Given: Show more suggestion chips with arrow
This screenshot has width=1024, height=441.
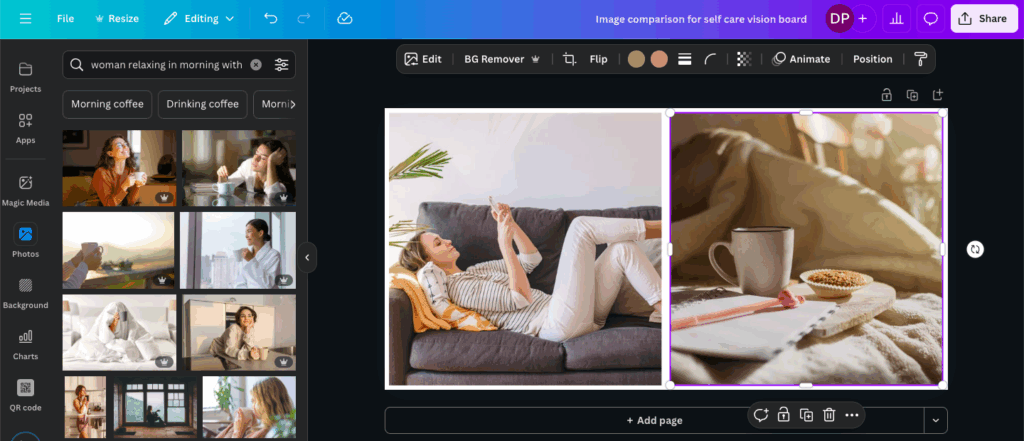Looking at the screenshot, I should click(292, 104).
